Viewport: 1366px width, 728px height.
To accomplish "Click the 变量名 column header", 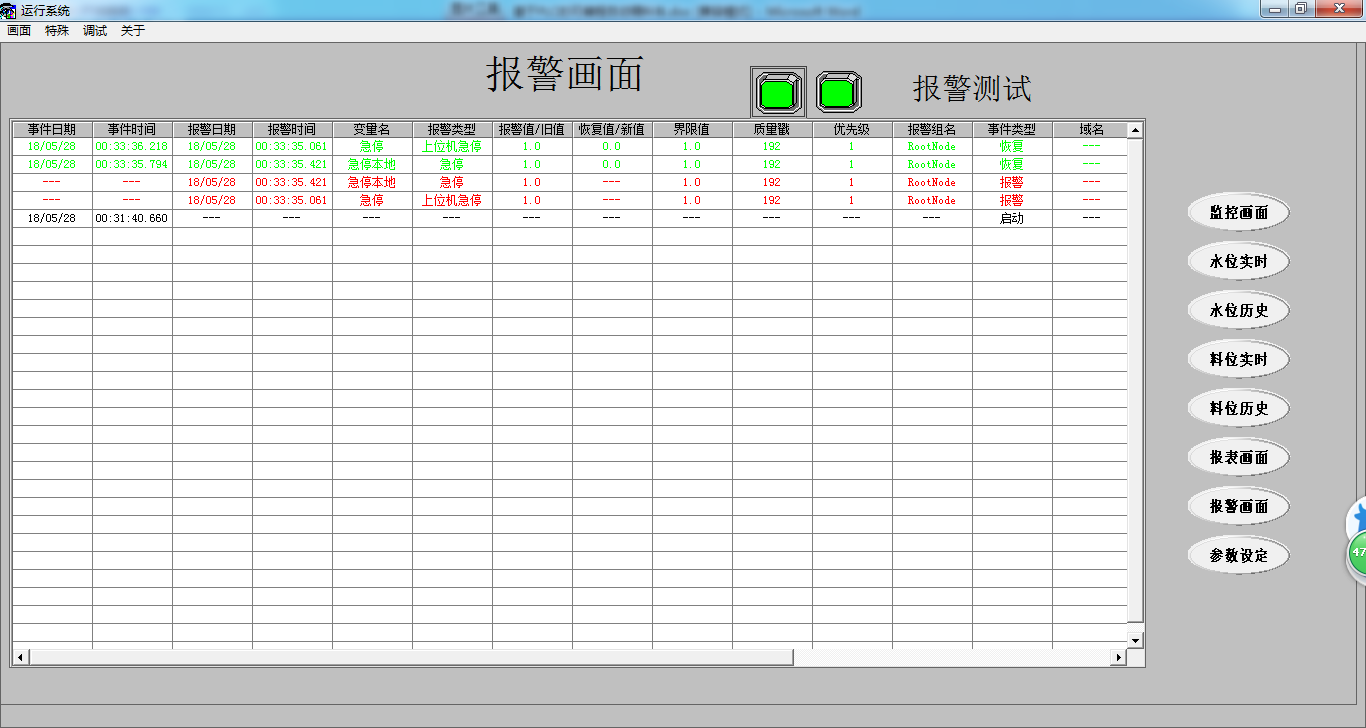I will 372,130.
